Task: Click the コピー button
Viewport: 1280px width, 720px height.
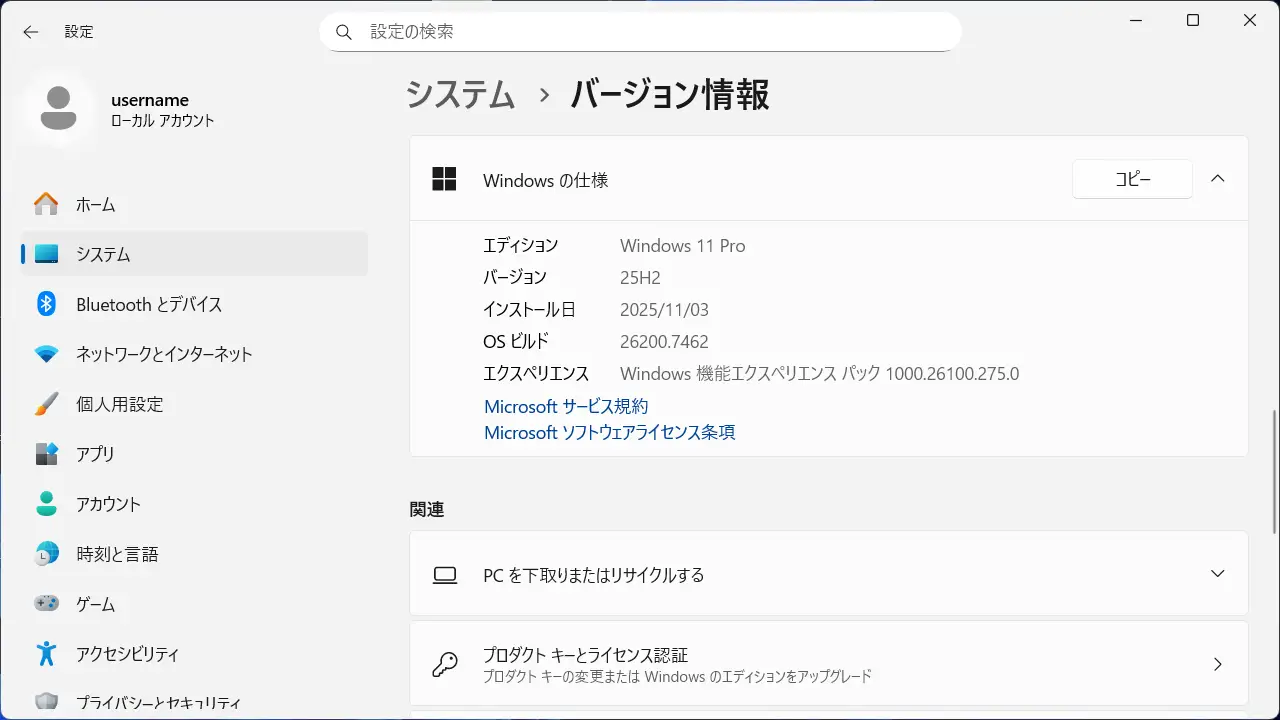Action: click(x=1132, y=180)
